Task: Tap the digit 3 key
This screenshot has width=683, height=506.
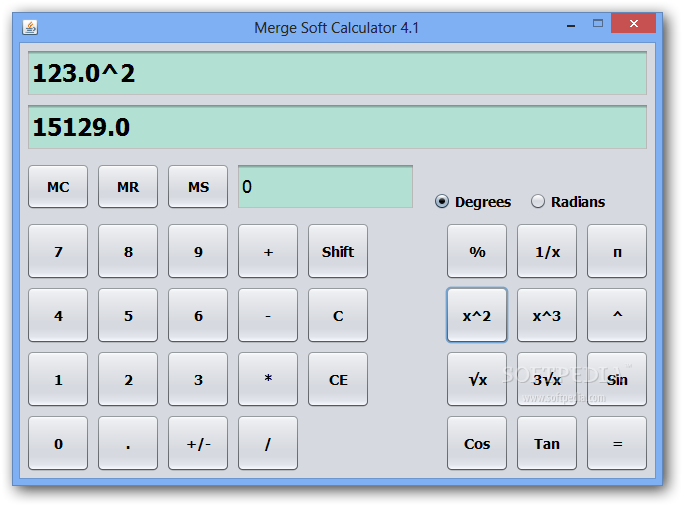Action: click(x=198, y=379)
